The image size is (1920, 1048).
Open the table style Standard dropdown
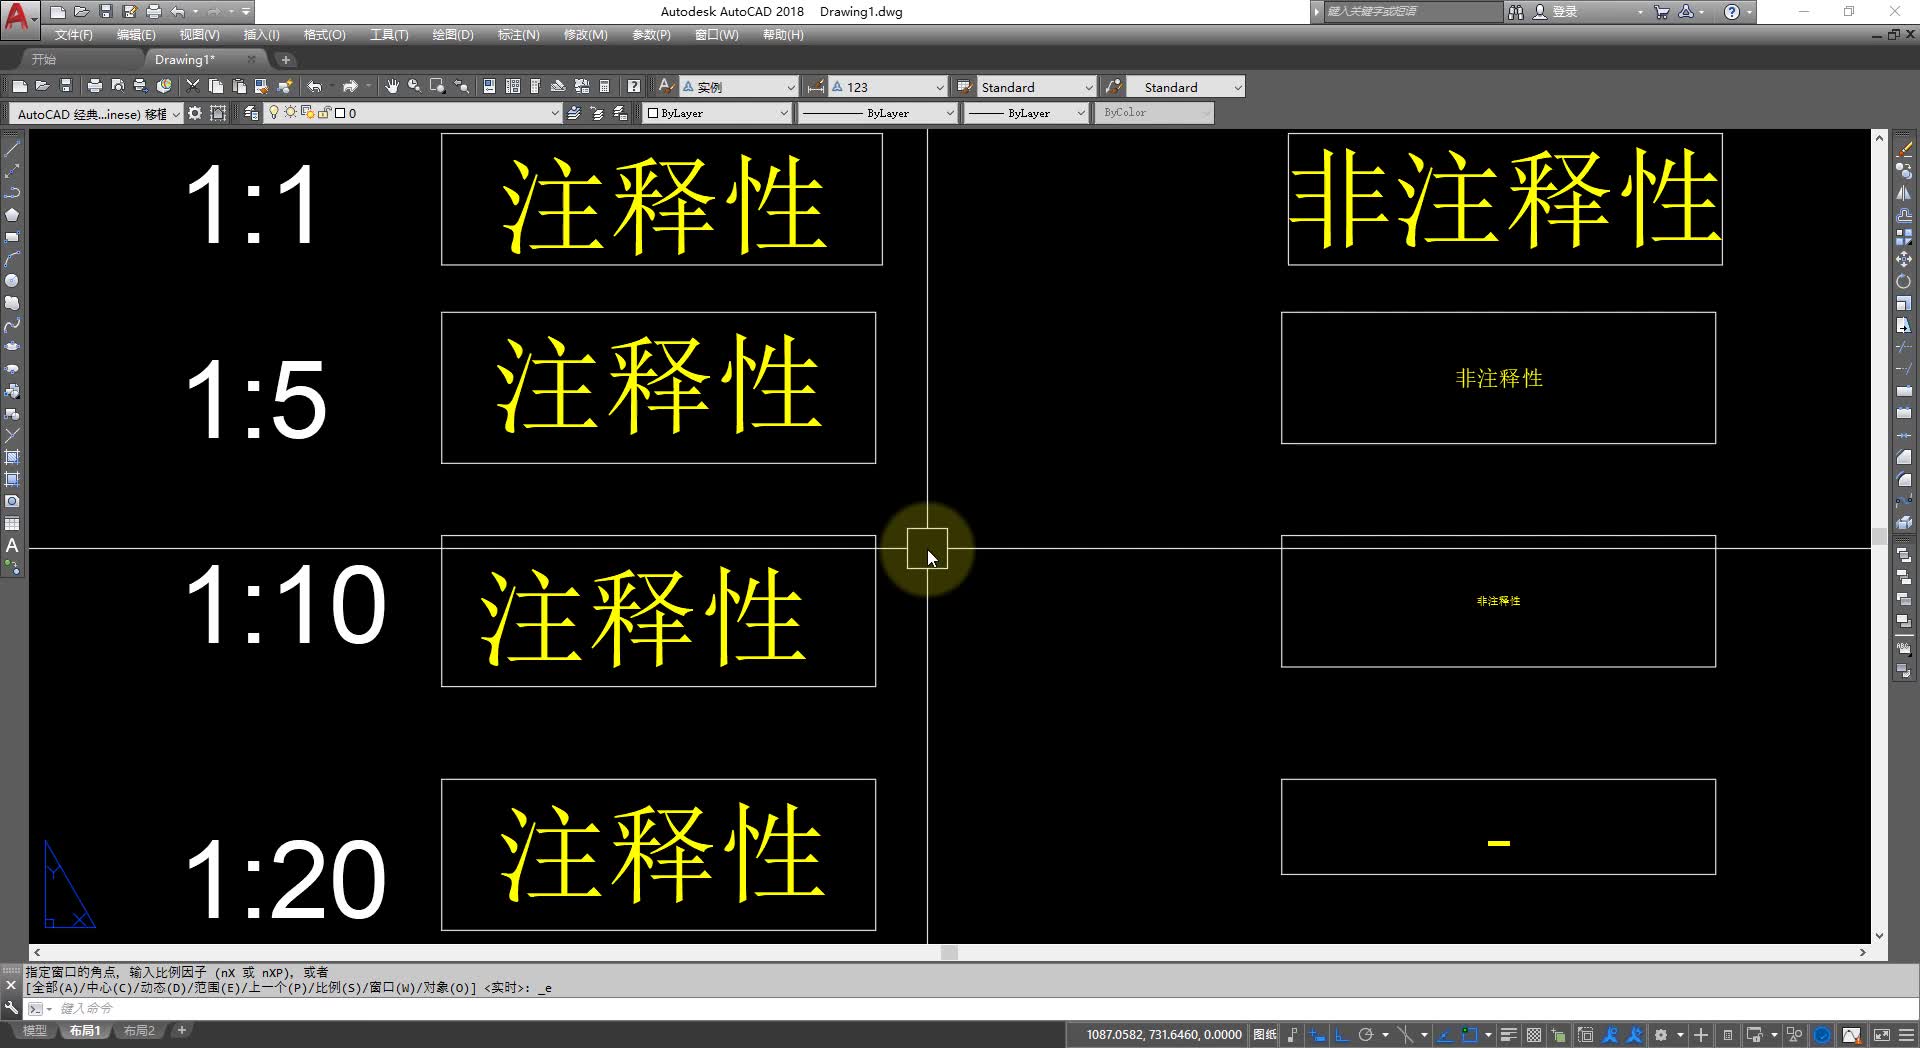tap(1036, 87)
